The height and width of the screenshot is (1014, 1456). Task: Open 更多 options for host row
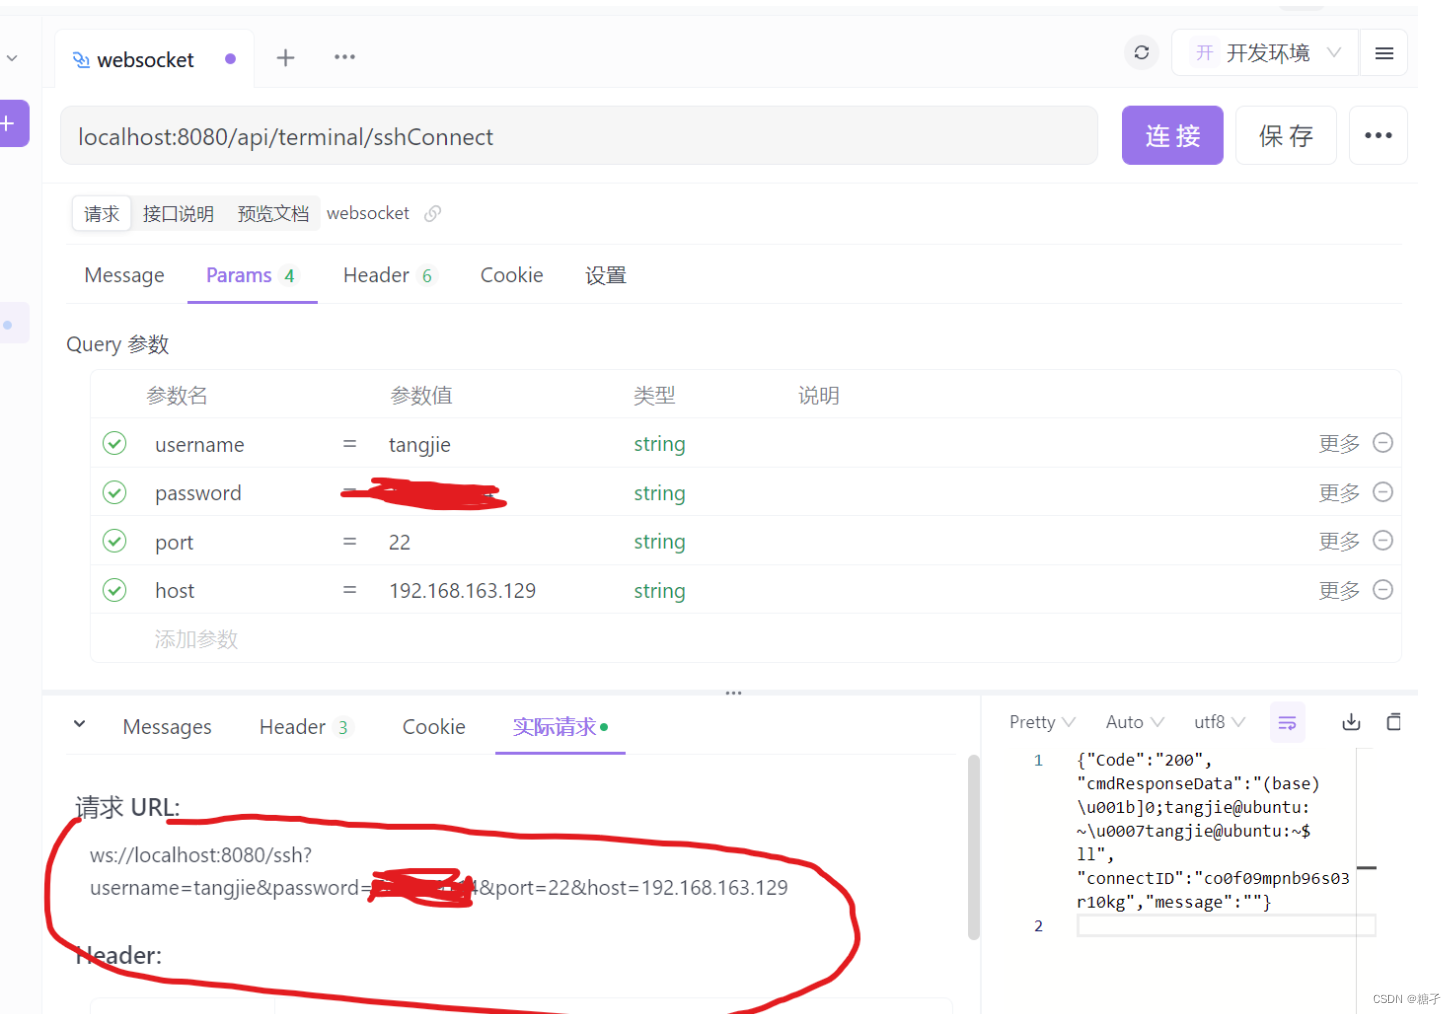1339,591
